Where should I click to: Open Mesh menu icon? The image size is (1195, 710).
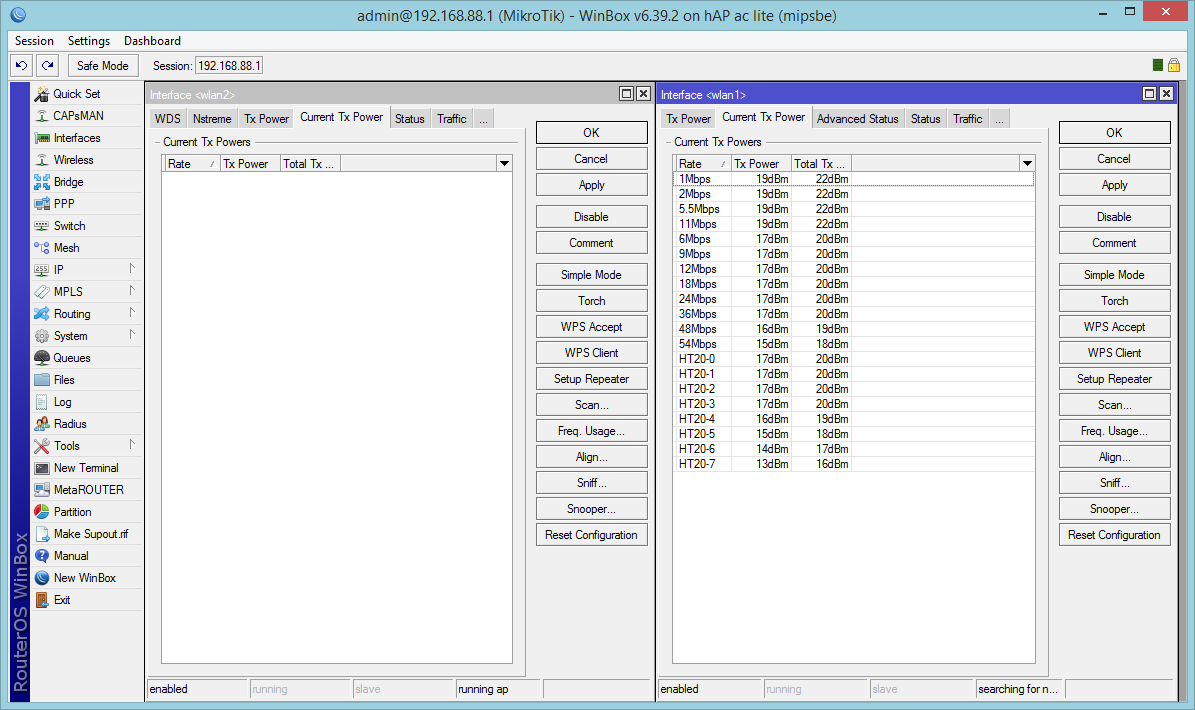[x=42, y=248]
